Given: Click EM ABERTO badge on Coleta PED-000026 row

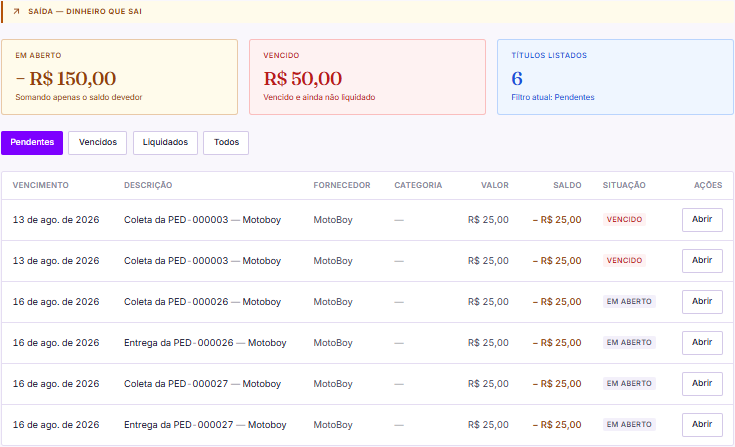Looking at the screenshot, I should click(x=629, y=301).
